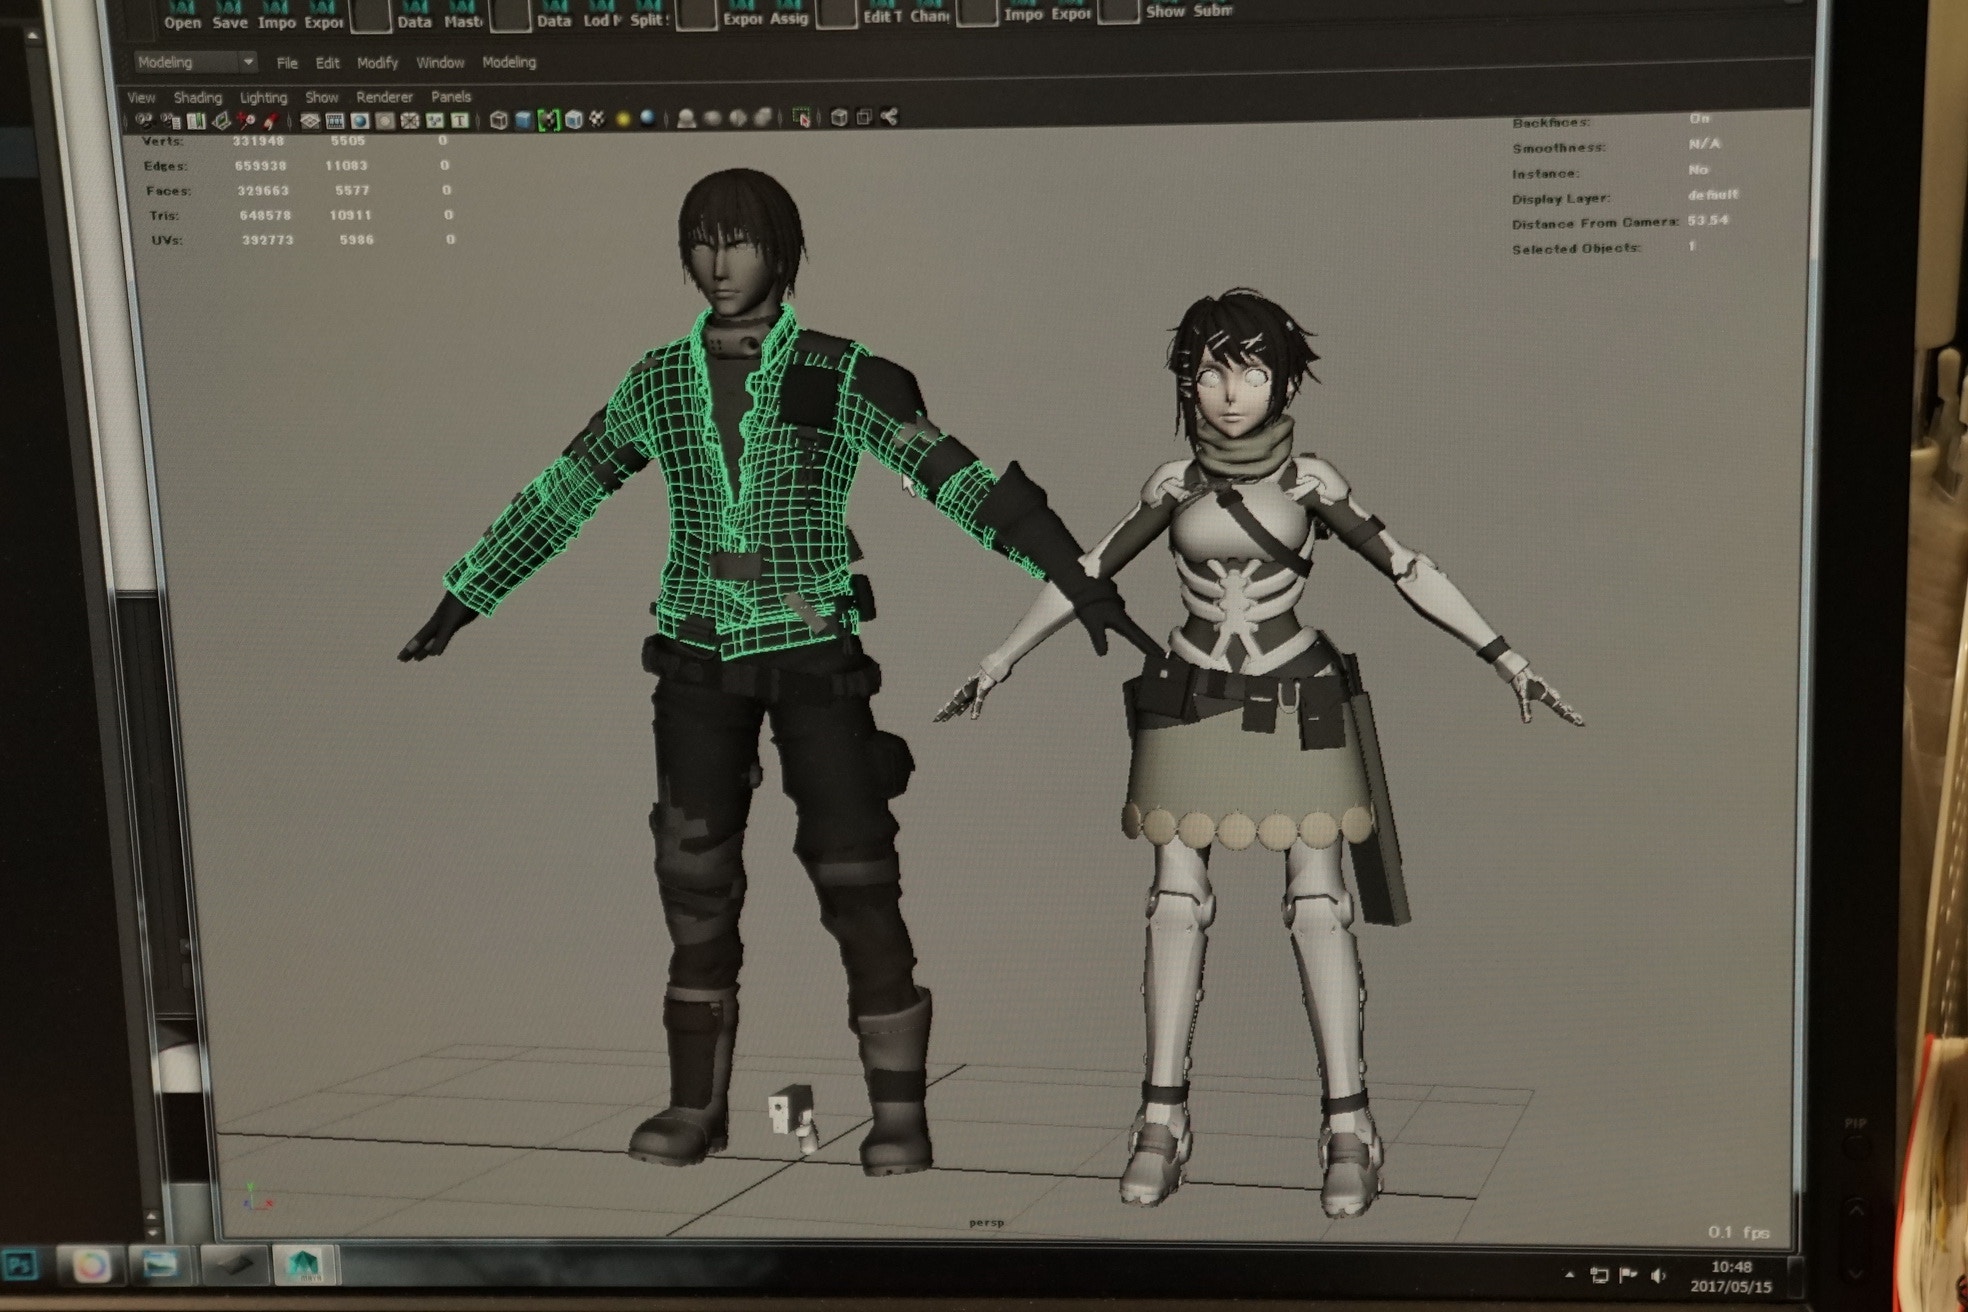
Task: Show hidden tray icons arrow
Action: click(1570, 1275)
